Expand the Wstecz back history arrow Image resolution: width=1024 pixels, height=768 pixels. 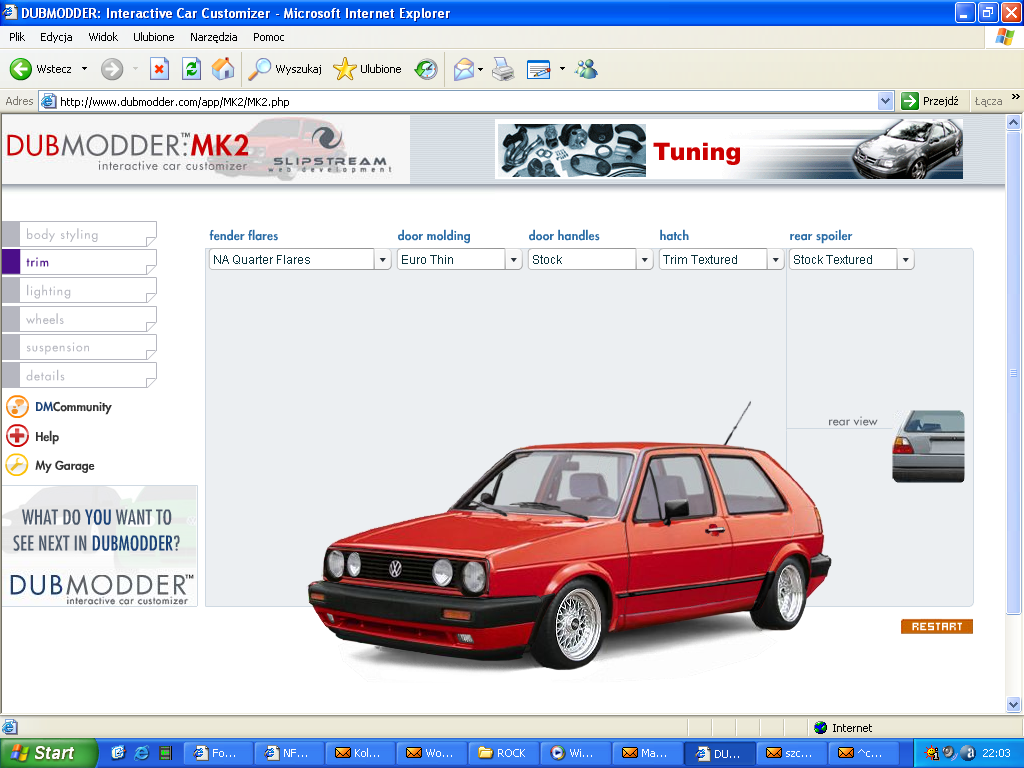tap(84, 69)
